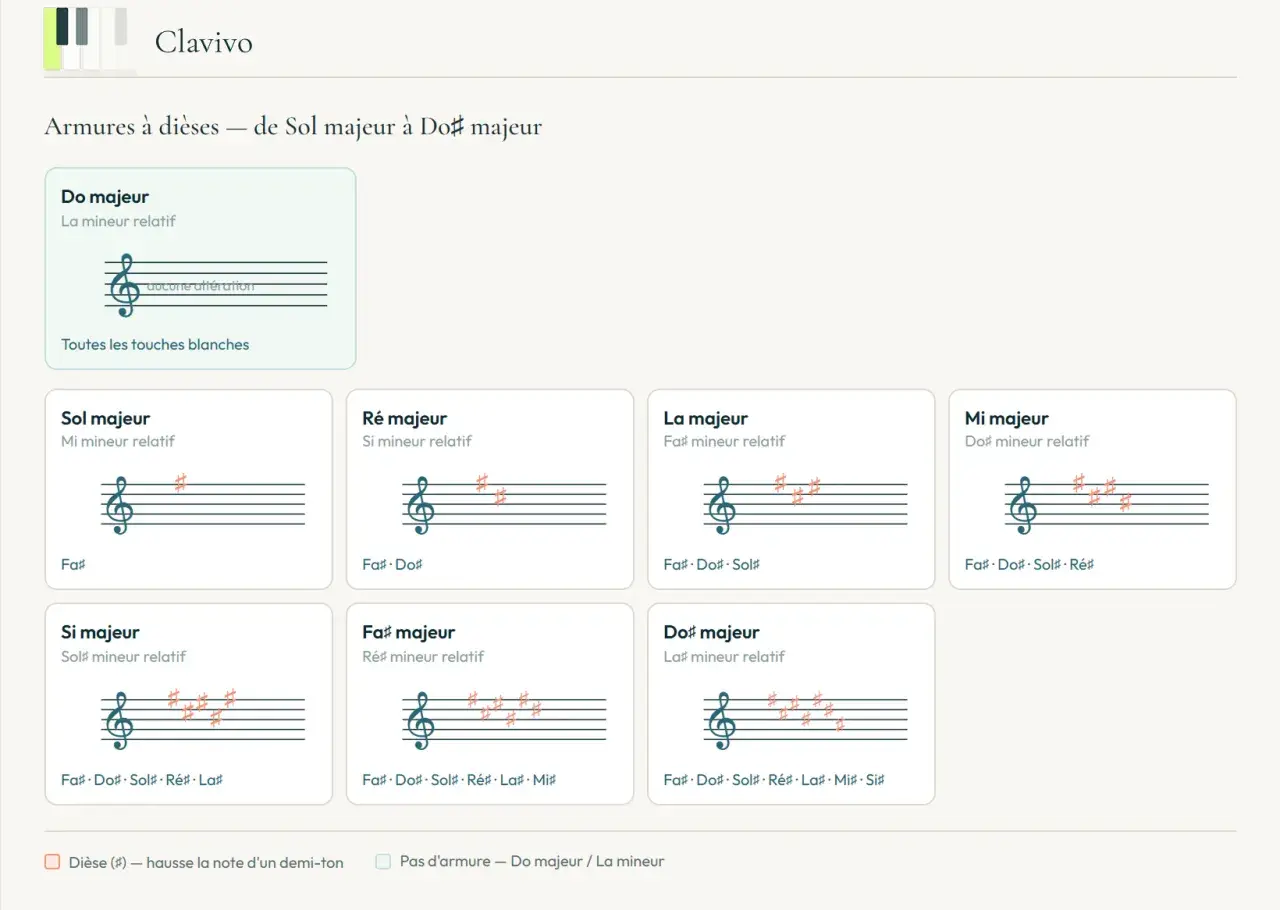Click the treble clef in Si majeur card
1280x910 pixels.
tap(119, 720)
